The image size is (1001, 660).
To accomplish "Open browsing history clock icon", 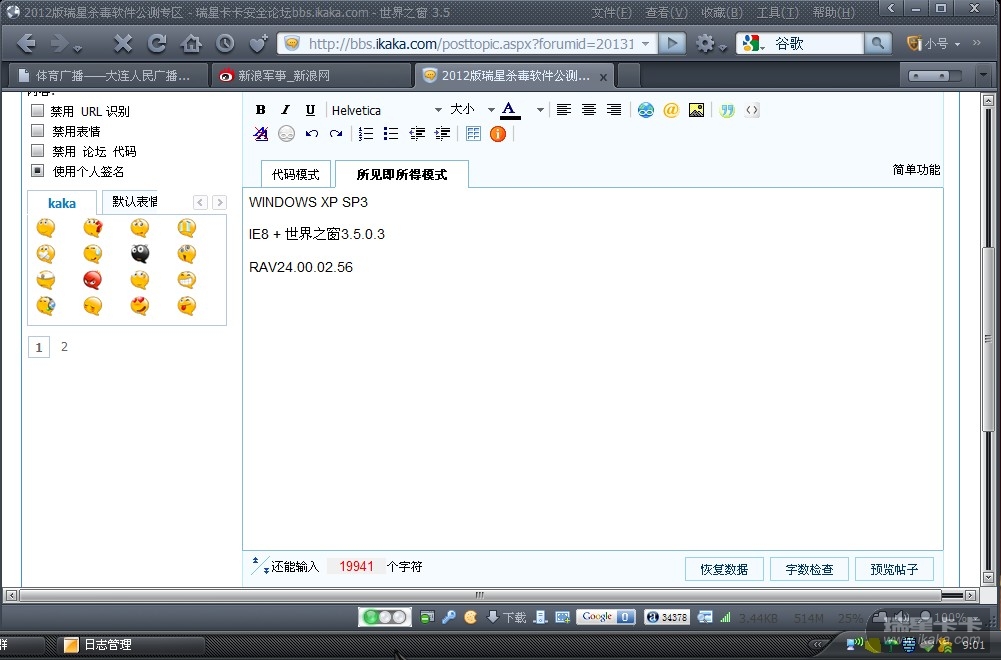I will click(225, 43).
